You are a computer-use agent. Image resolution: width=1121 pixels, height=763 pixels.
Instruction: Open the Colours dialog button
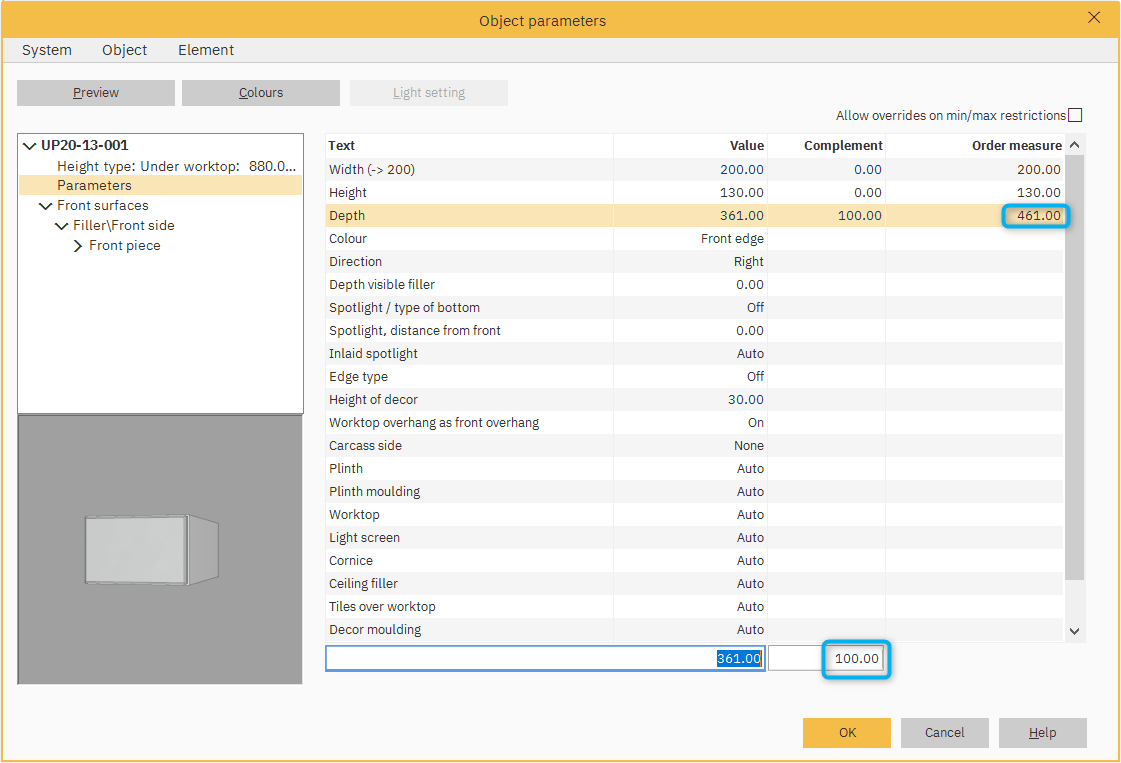click(261, 93)
